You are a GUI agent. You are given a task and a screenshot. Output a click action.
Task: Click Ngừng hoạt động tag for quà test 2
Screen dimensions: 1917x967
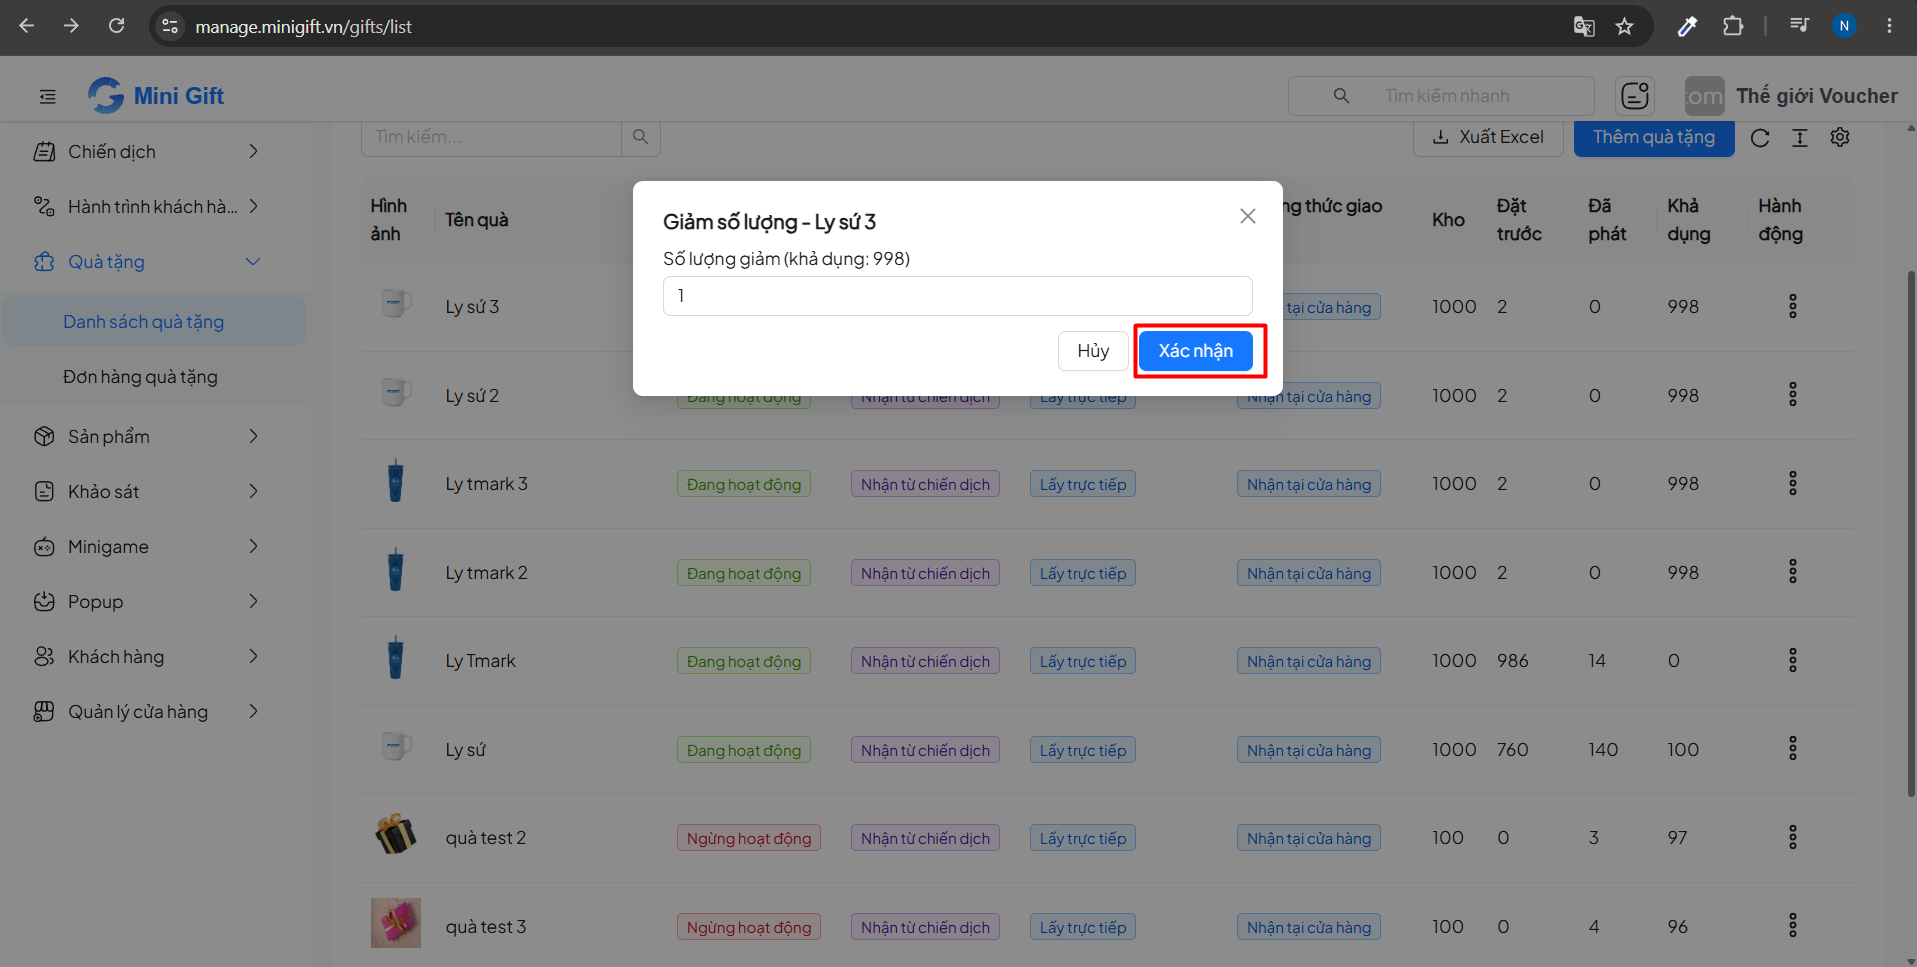click(x=749, y=839)
